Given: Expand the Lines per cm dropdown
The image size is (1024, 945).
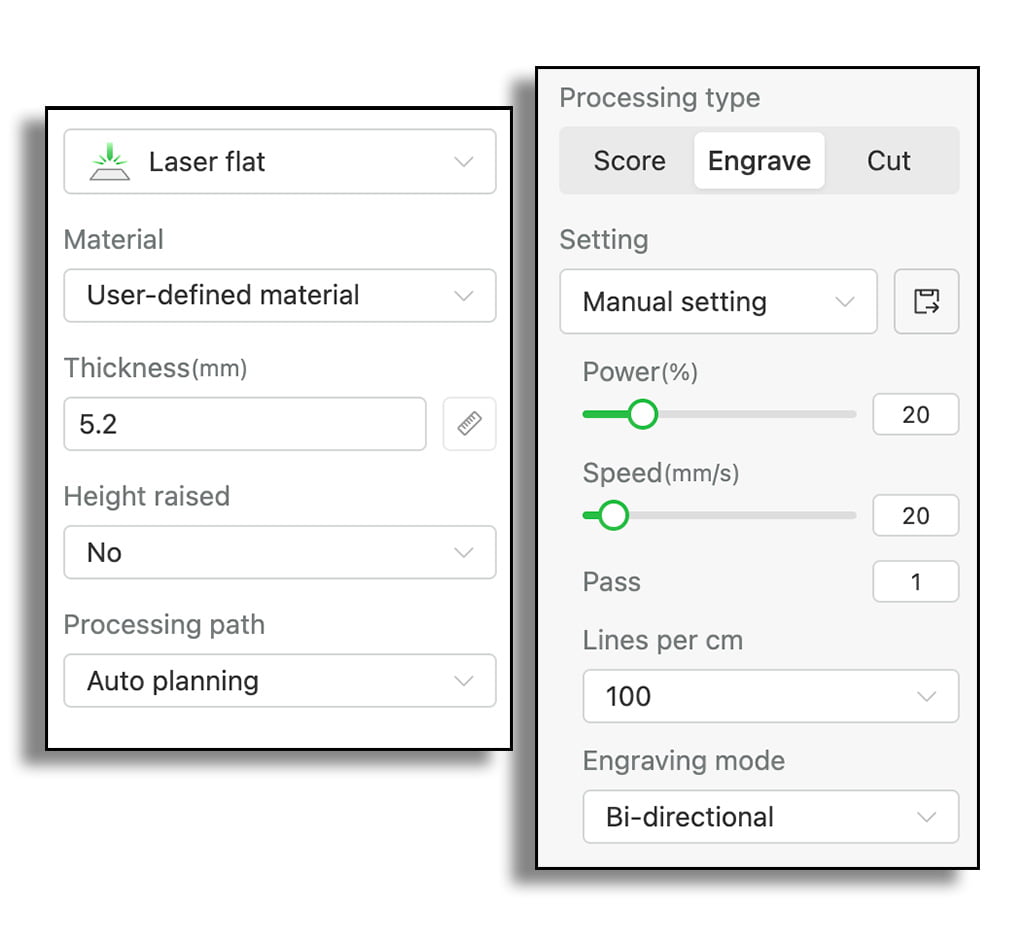Looking at the screenshot, I should [x=770, y=696].
